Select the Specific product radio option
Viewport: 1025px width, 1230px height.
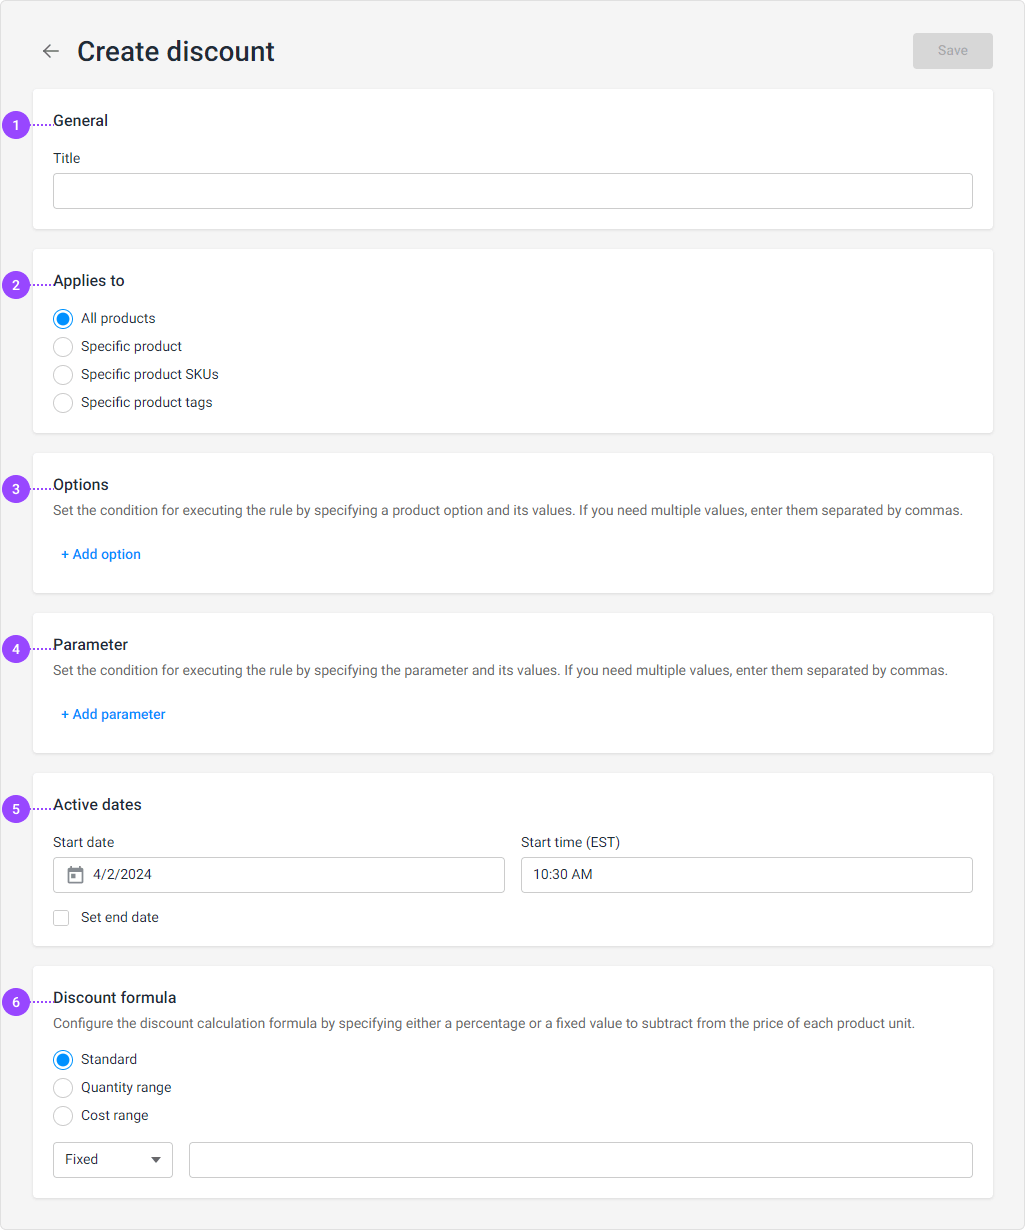[x=63, y=347]
